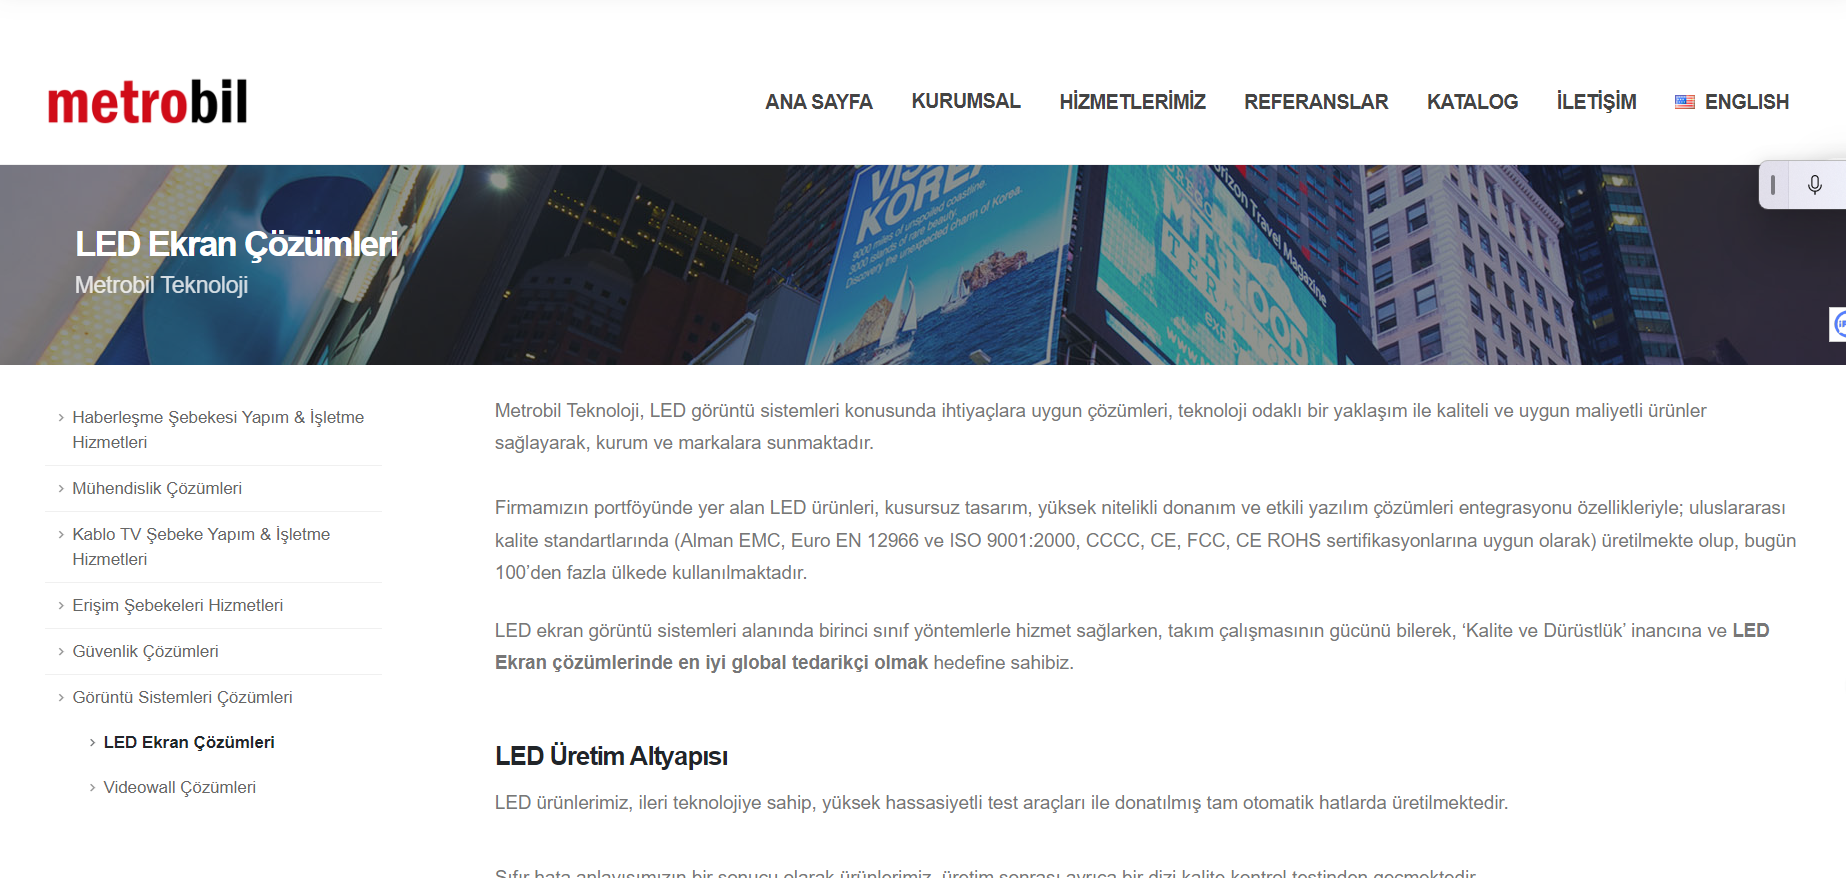Open Mühendislik Çözümleri sidebar link
The width and height of the screenshot is (1846, 878).
coord(157,488)
